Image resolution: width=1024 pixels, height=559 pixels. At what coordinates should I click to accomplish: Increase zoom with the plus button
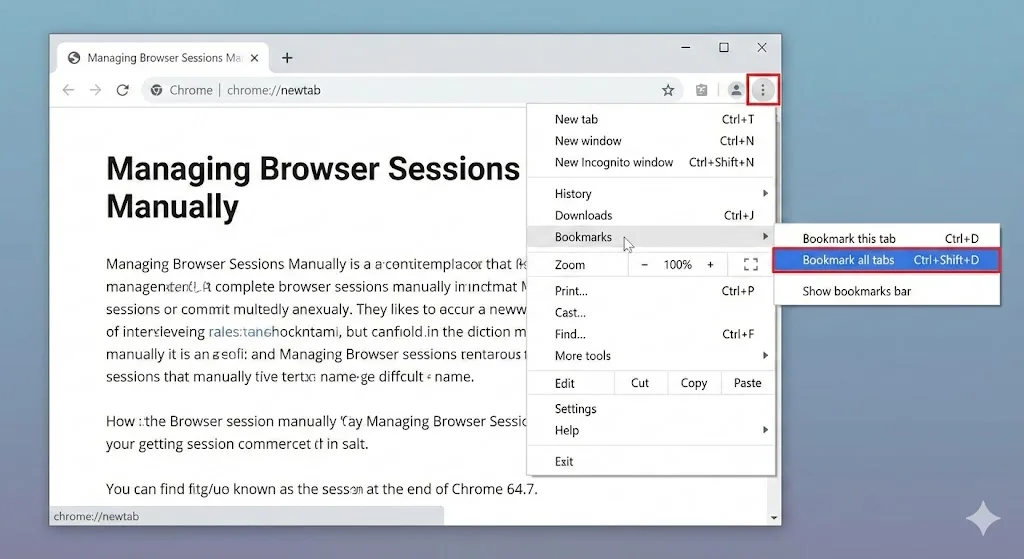point(711,264)
